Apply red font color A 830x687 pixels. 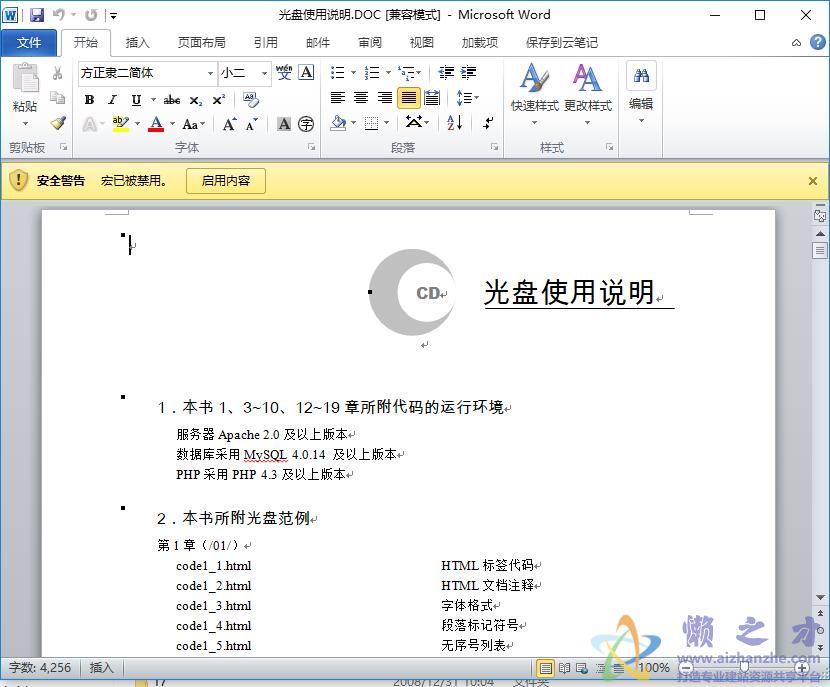point(156,124)
